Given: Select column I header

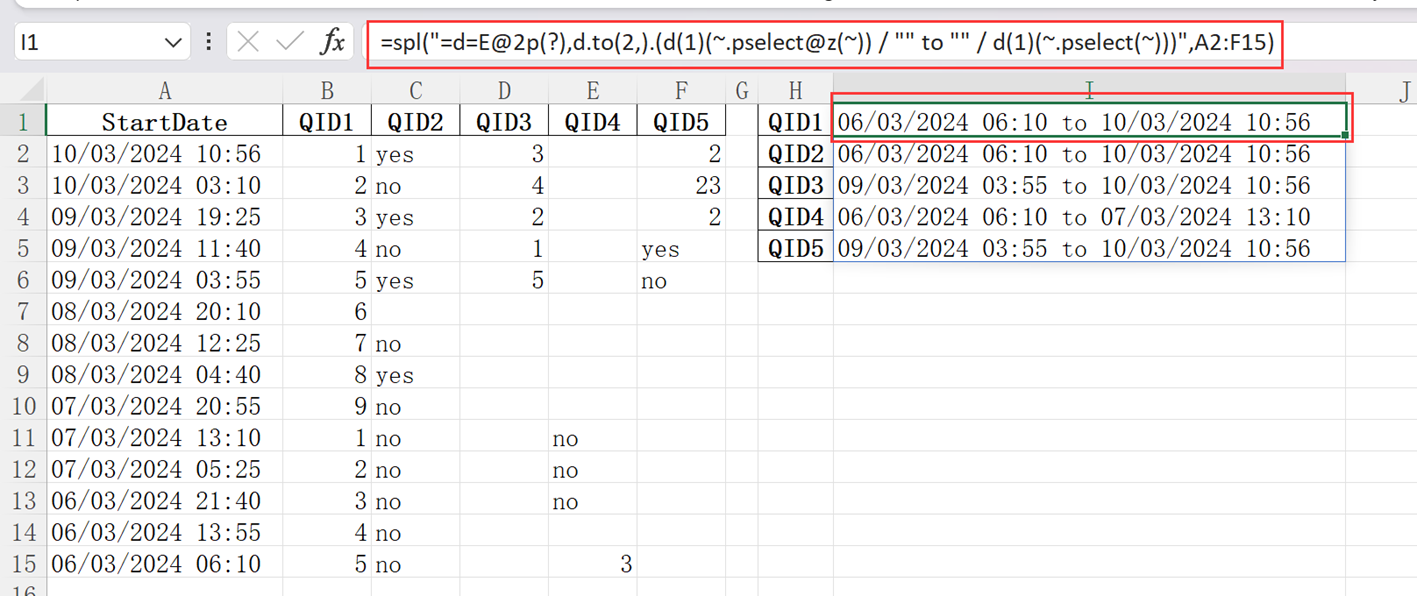Looking at the screenshot, I should pyautogui.click(x=1088, y=91).
